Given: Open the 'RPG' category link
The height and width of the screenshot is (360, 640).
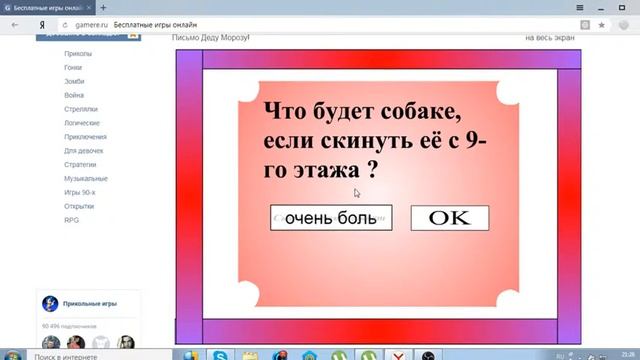Looking at the screenshot, I should [71, 220].
